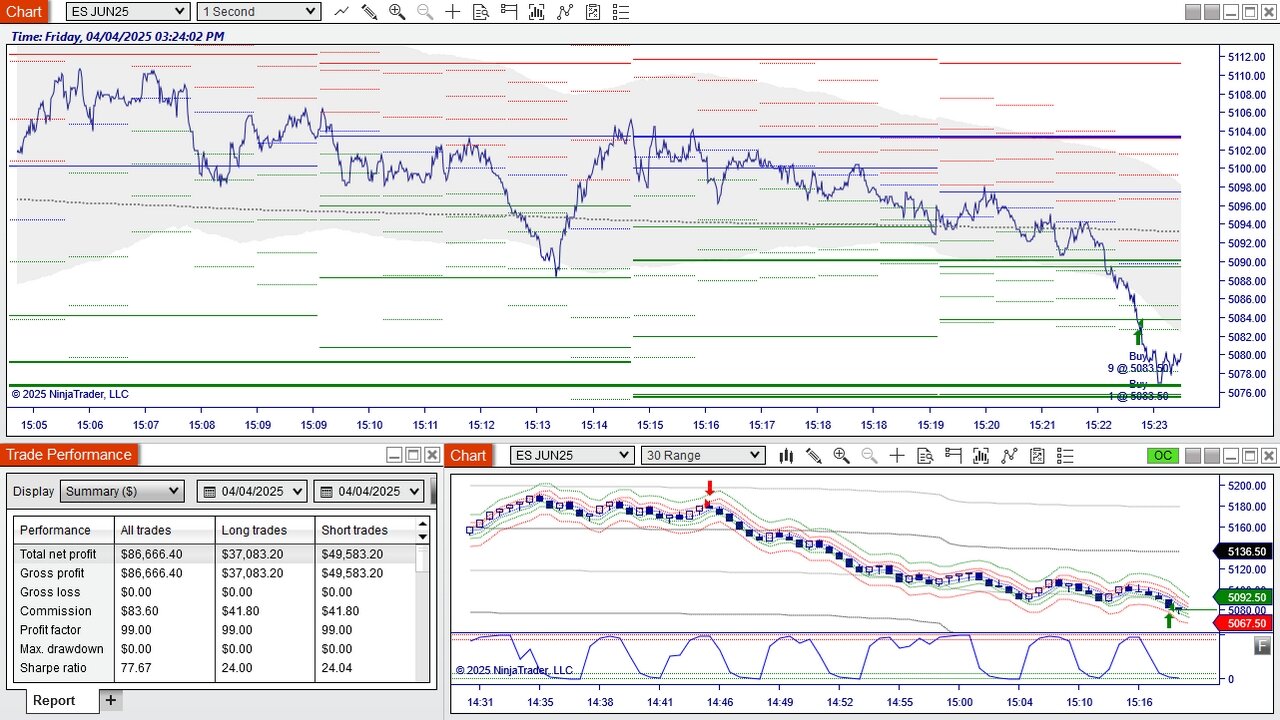Image resolution: width=1280 pixels, height=720 pixels.
Task: Click the Max. drawdown row label
Action: [61, 649]
